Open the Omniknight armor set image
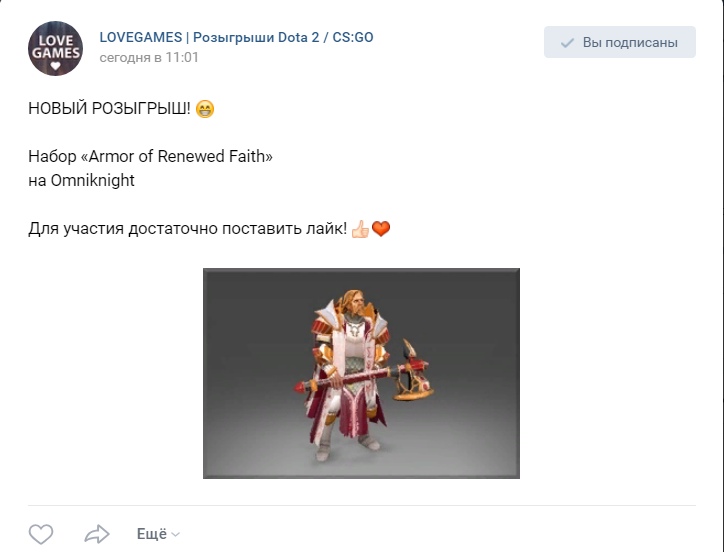This screenshot has width=724, height=552. [361, 372]
